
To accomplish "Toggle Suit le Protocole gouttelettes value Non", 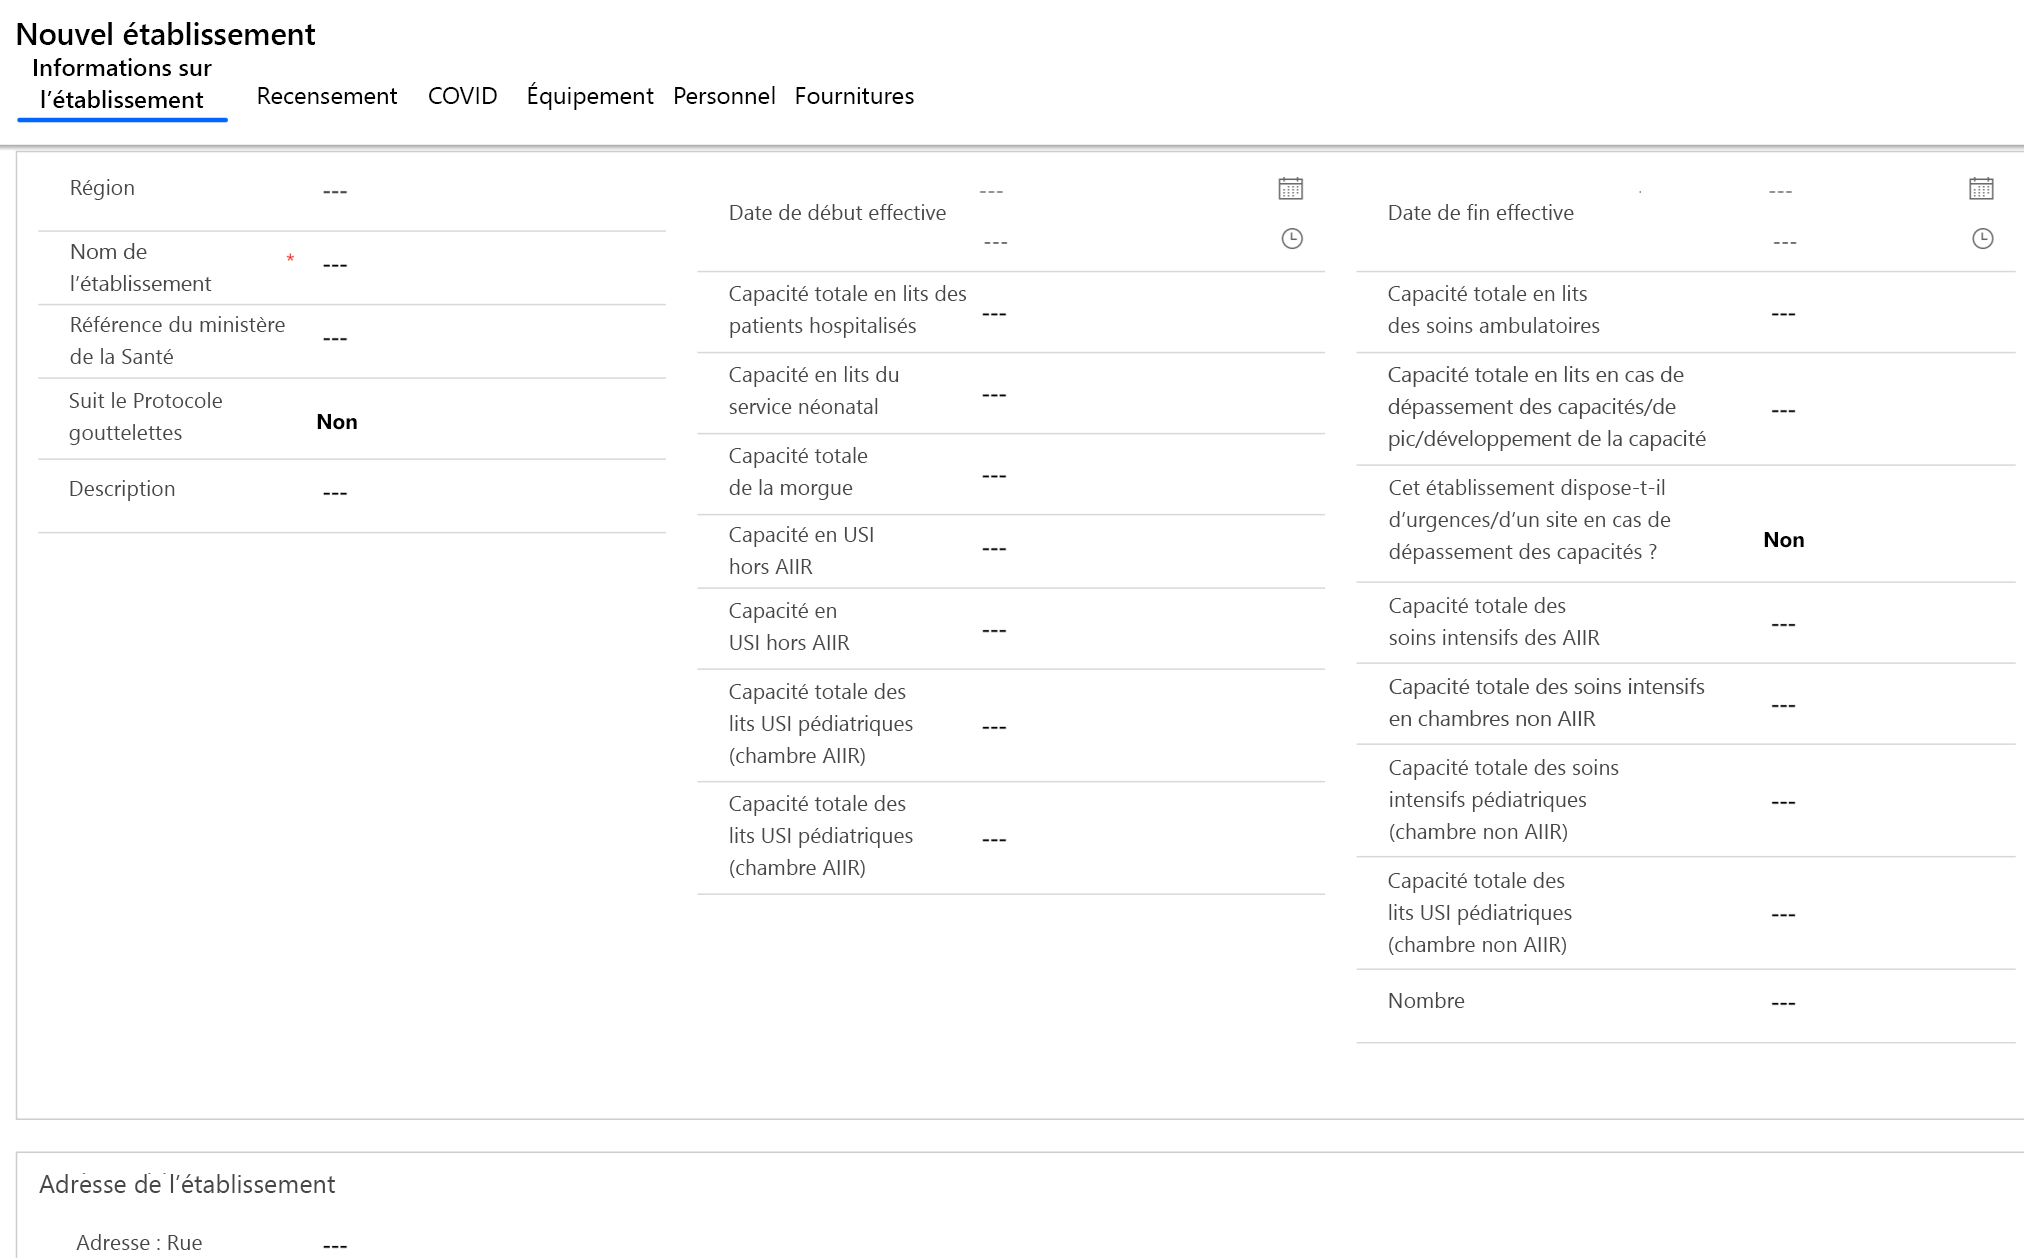I will click(x=337, y=422).
